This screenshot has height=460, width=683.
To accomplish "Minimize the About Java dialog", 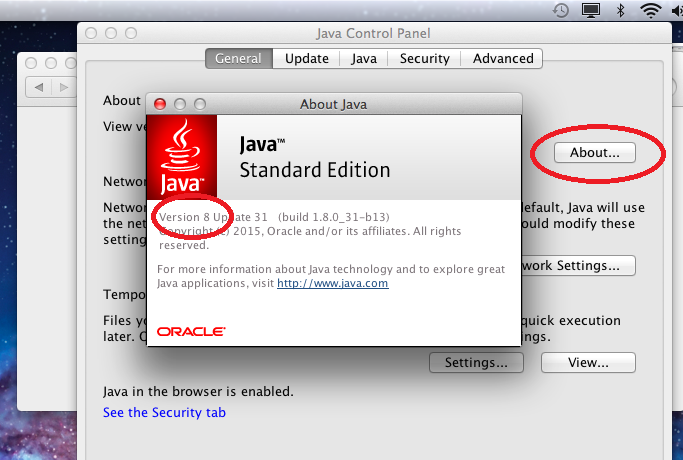I will pyautogui.click(x=180, y=104).
